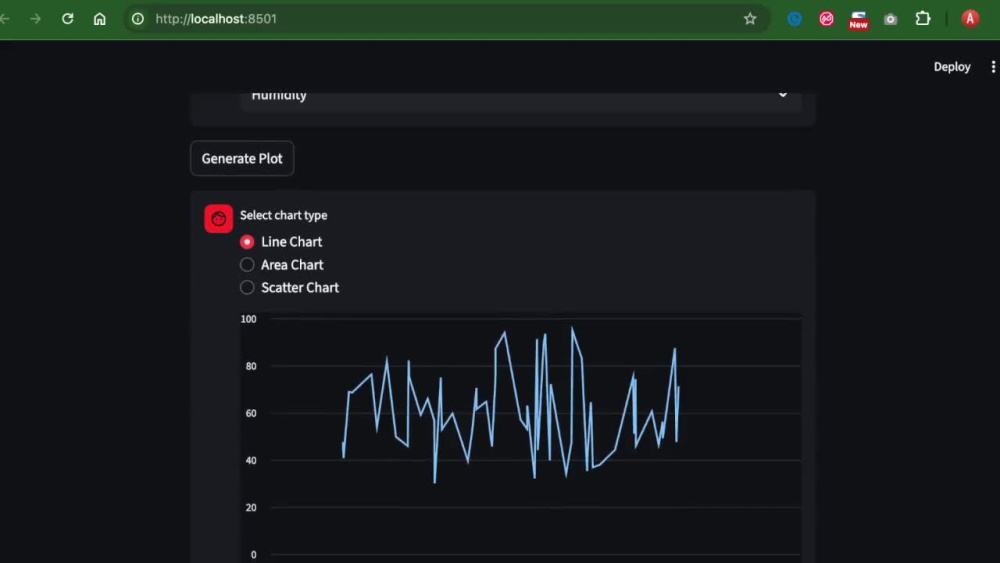Open the user profile avatar A
The height and width of the screenshot is (563, 1000).
coord(970,18)
